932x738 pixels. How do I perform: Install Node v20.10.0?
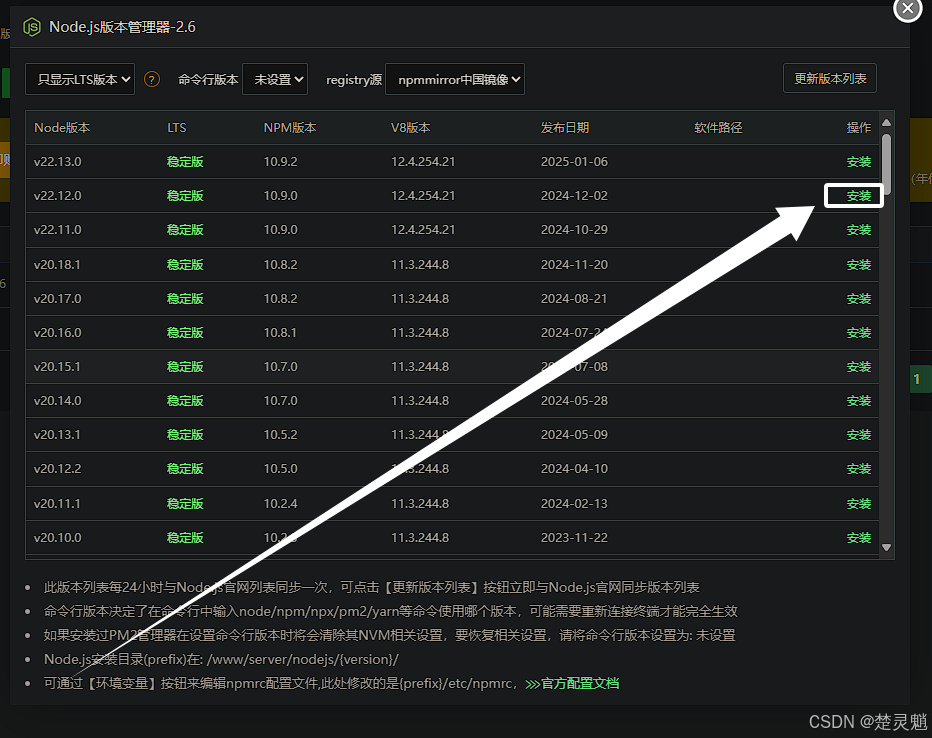[x=858, y=537]
